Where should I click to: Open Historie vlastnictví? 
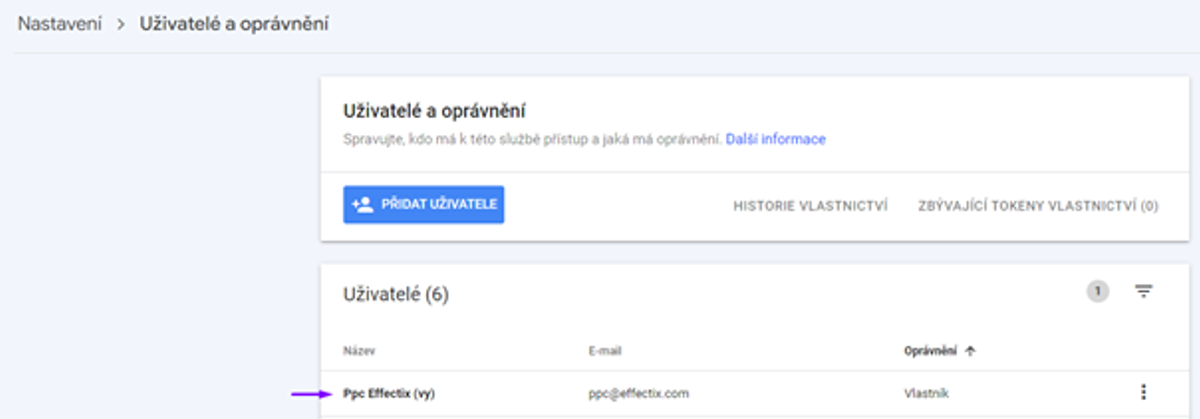point(811,206)
